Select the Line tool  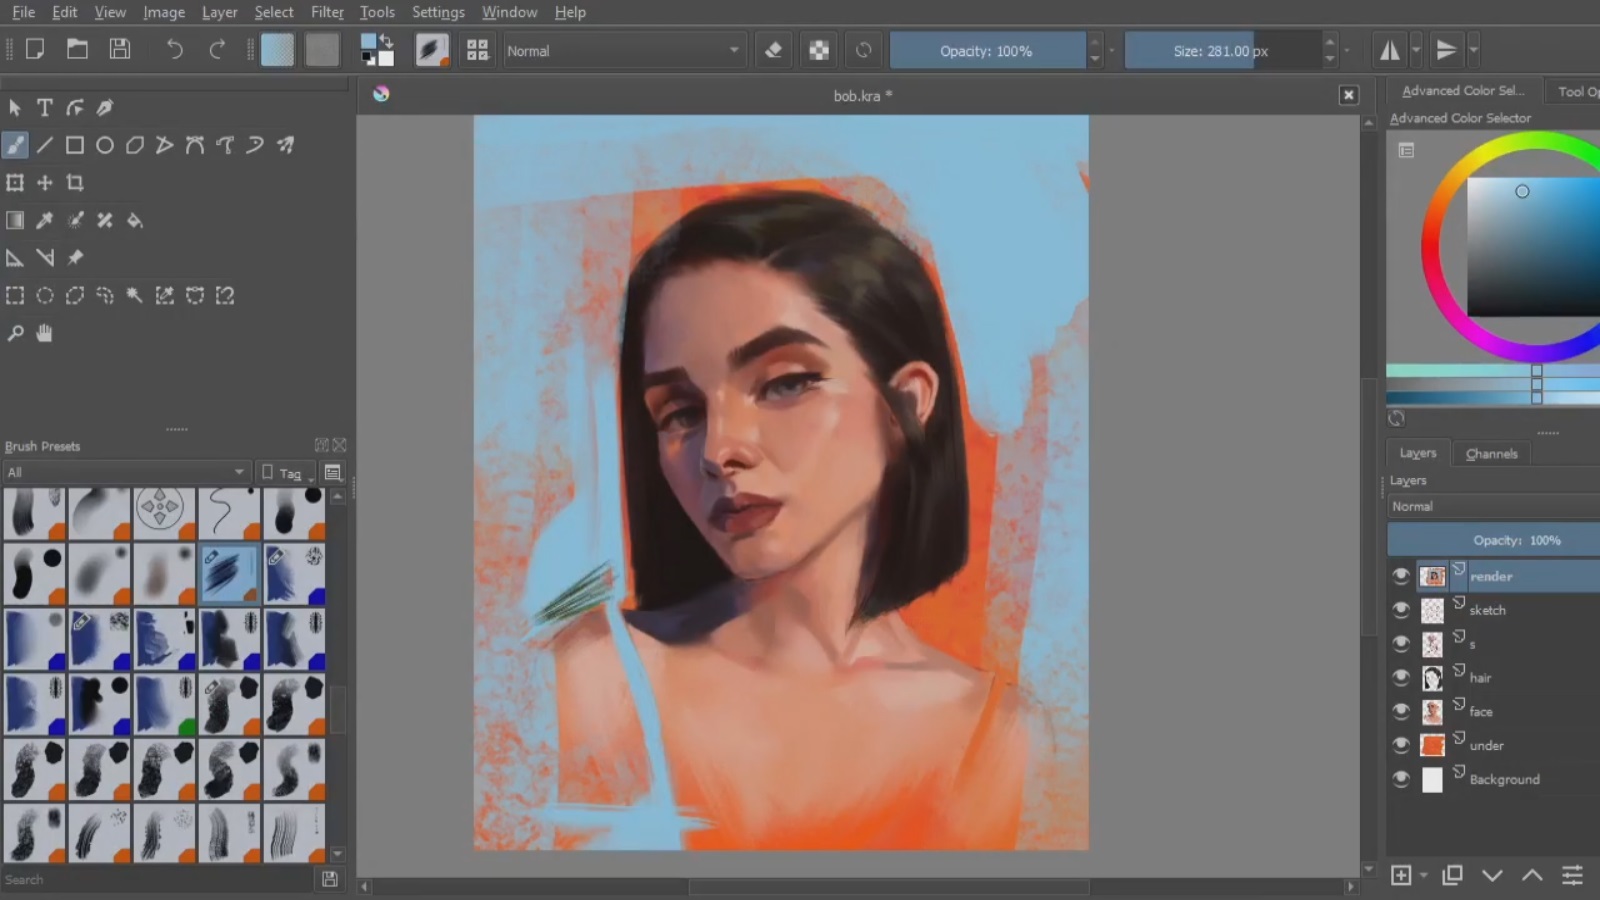(x=45, y=145)
